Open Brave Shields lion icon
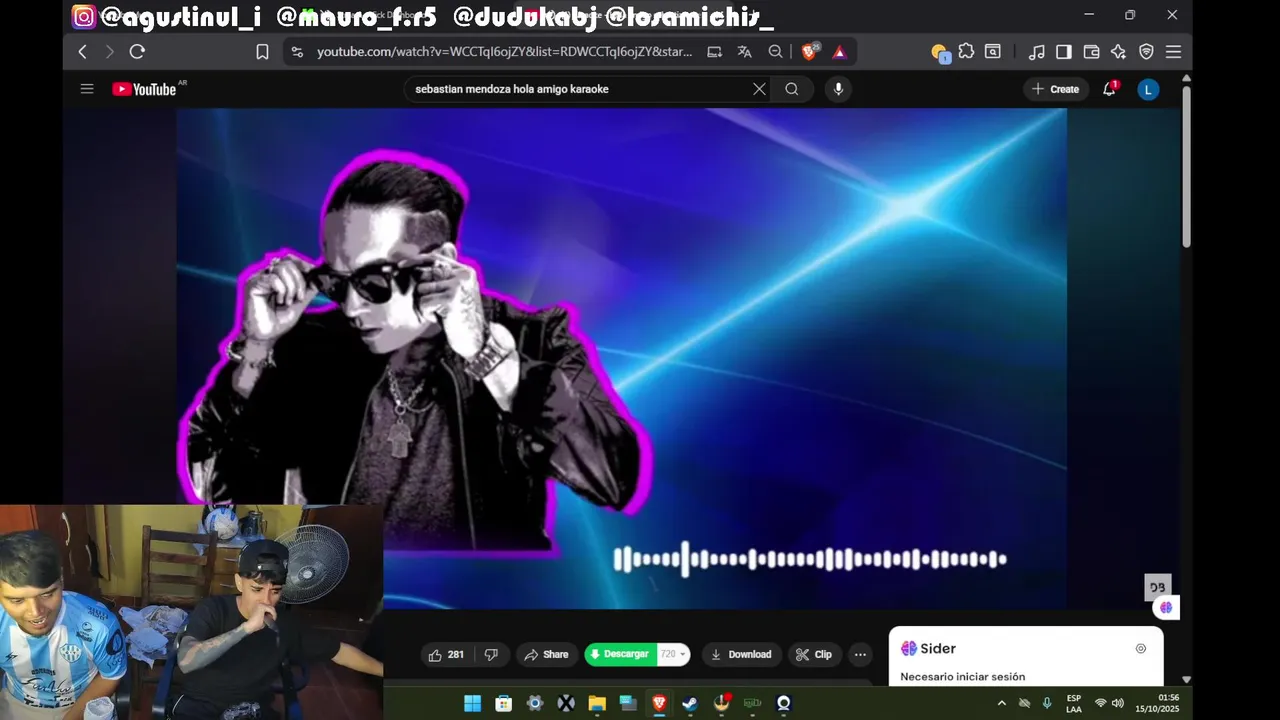This screenshot has width=1280, height=720. pos(809,52)
